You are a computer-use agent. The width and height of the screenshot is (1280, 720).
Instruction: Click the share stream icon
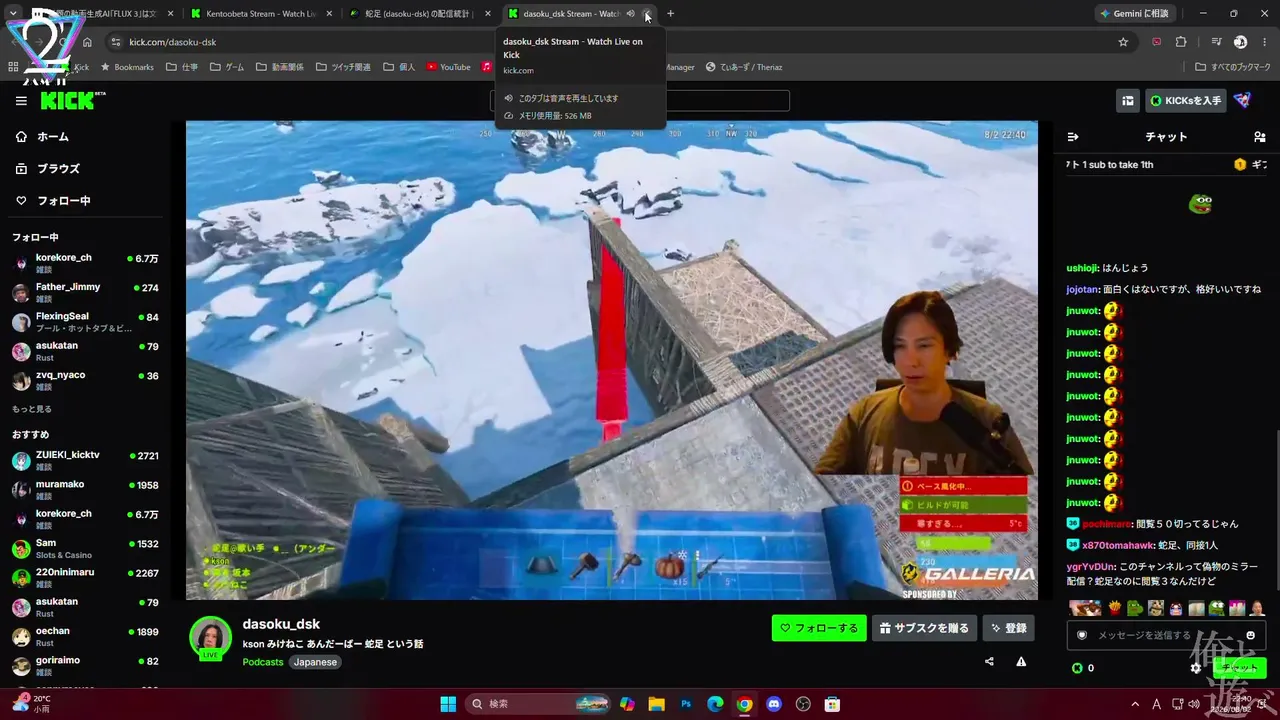click(989, 661)
